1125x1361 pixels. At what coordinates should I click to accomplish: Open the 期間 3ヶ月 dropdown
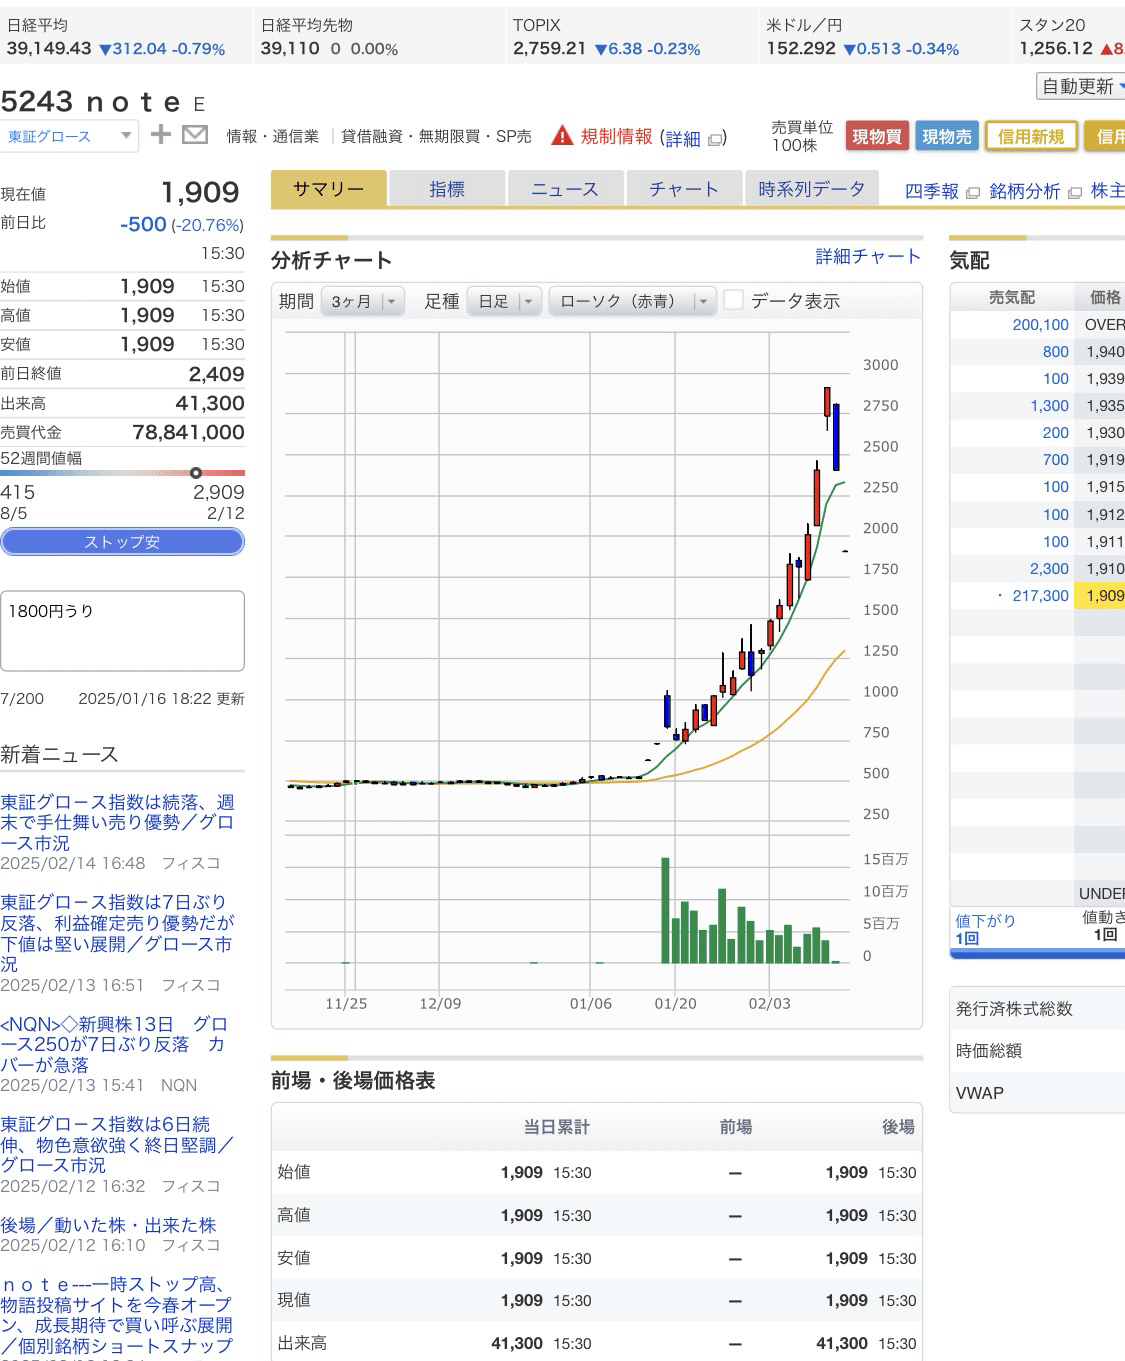pyautogui.click(x=362, y=301)
